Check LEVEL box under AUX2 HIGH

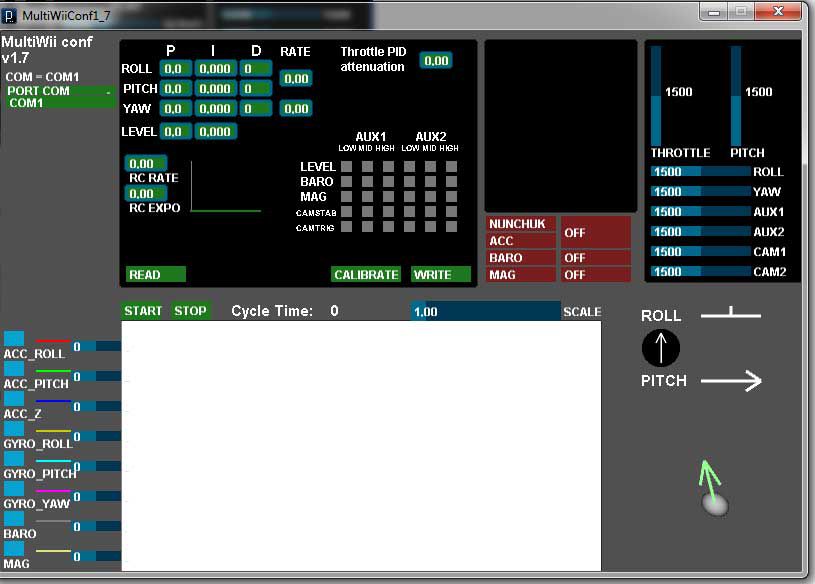pyautogui.click(x=451, y=166)
